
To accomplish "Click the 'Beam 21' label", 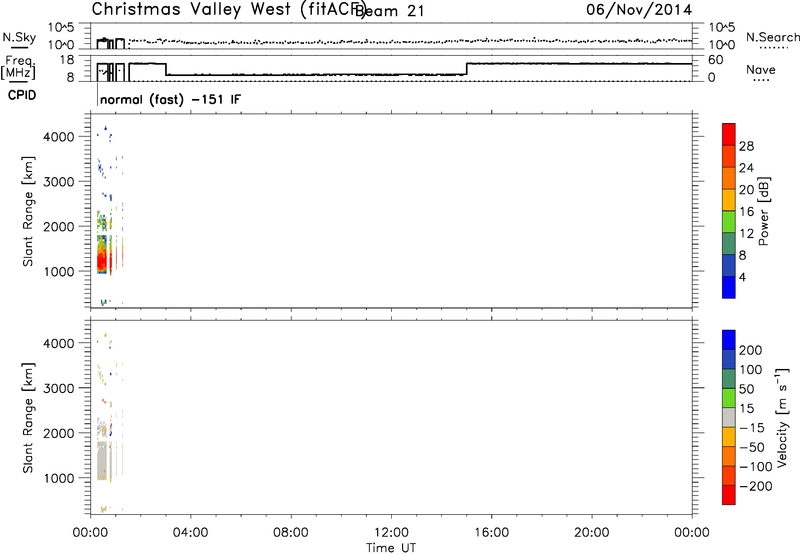I will click(389, 11).
